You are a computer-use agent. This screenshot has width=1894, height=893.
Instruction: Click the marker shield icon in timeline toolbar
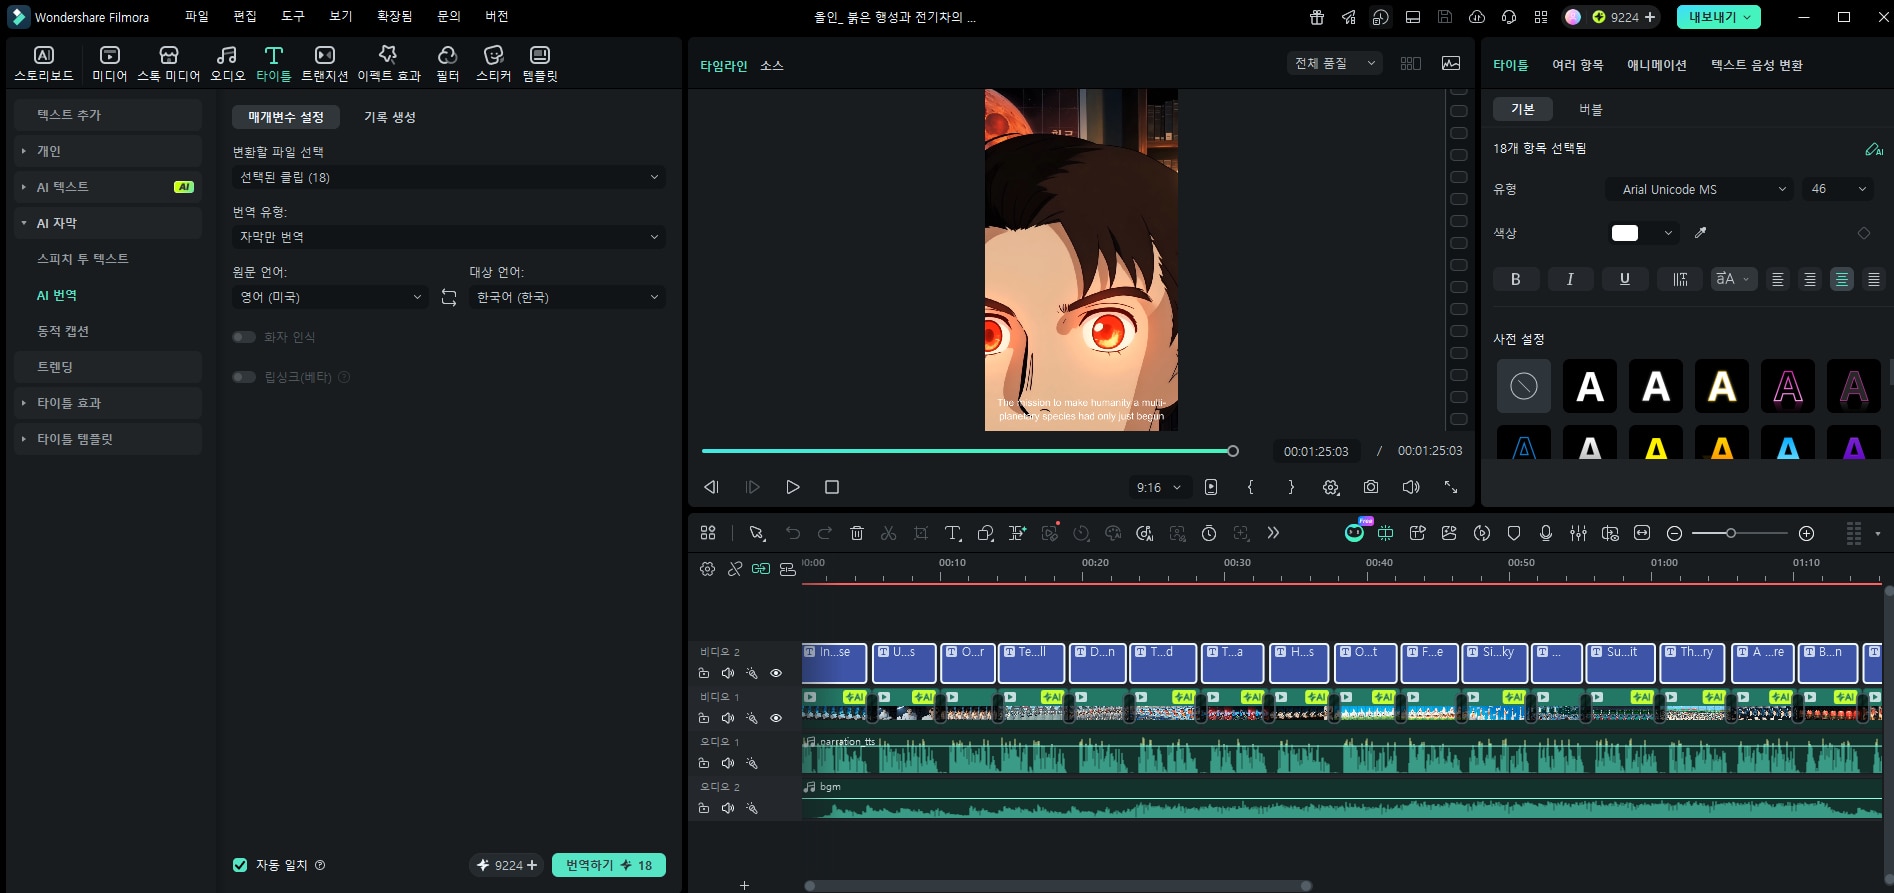click(1514, 533)
